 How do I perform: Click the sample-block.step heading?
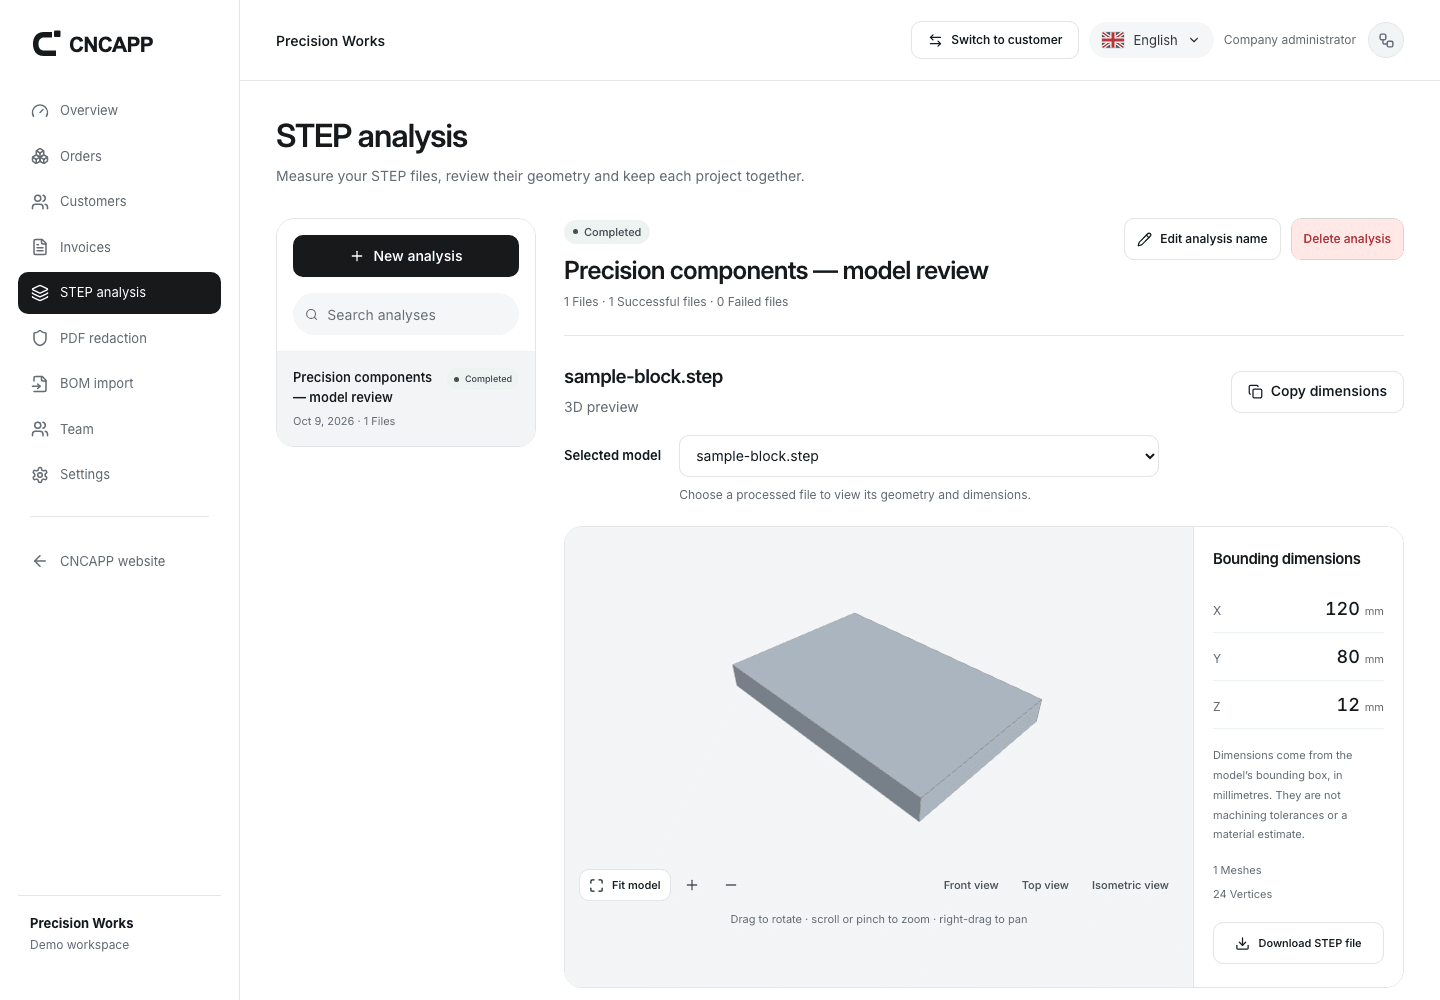click(x=643, y=377)
